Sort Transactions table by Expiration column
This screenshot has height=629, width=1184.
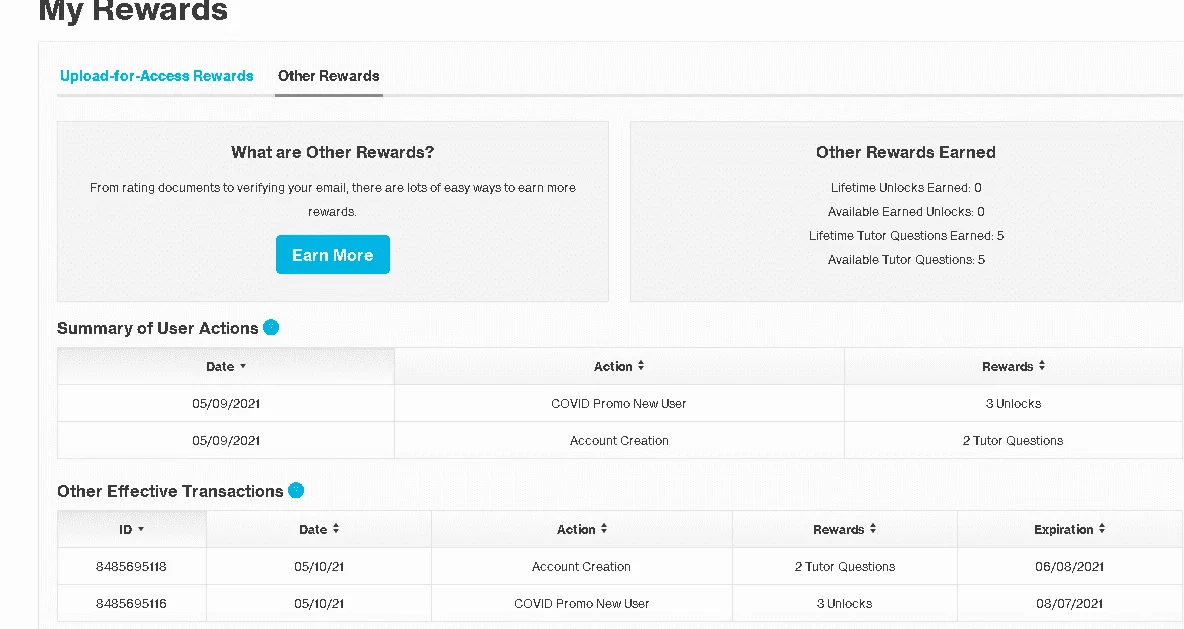coord(1069,529)
